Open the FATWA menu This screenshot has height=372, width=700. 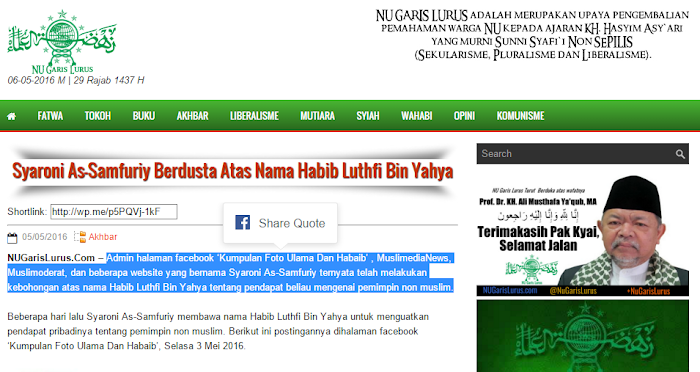tap(50, 116)
